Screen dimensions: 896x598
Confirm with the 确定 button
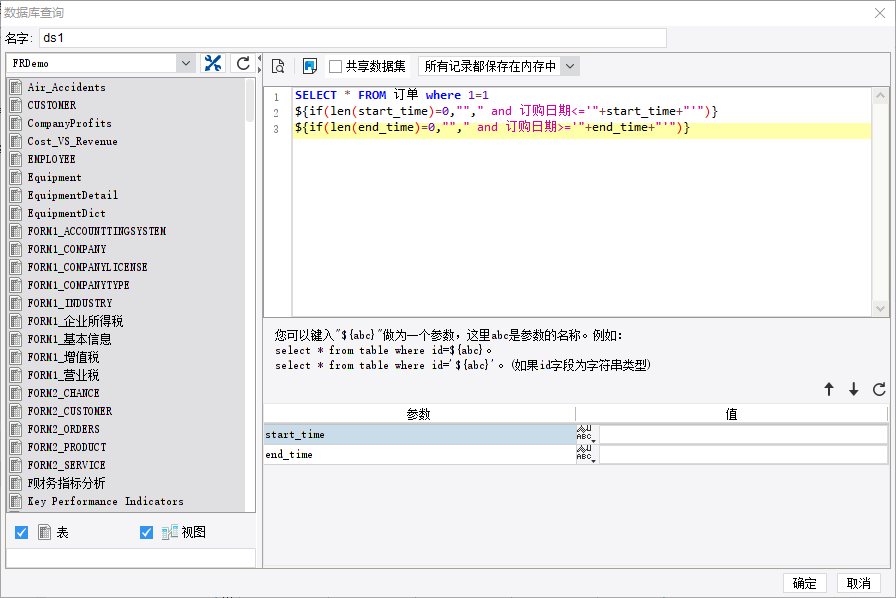tap(804, 583)
